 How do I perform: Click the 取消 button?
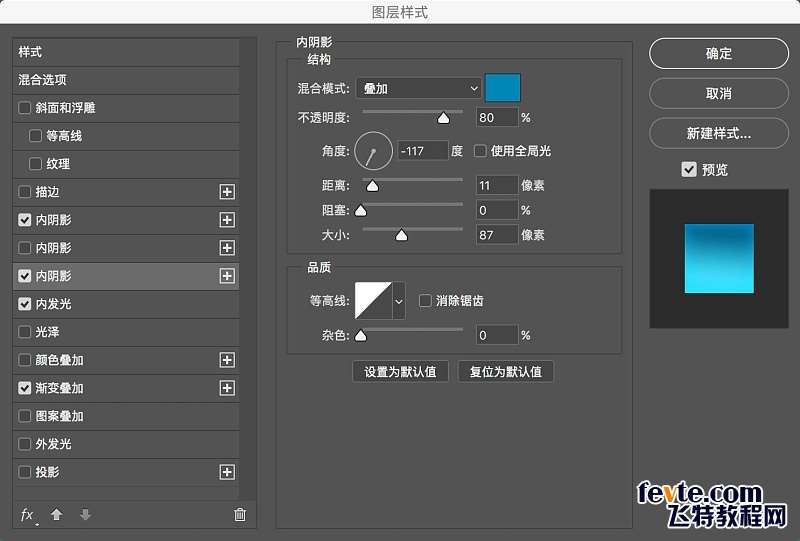(719, 93)
